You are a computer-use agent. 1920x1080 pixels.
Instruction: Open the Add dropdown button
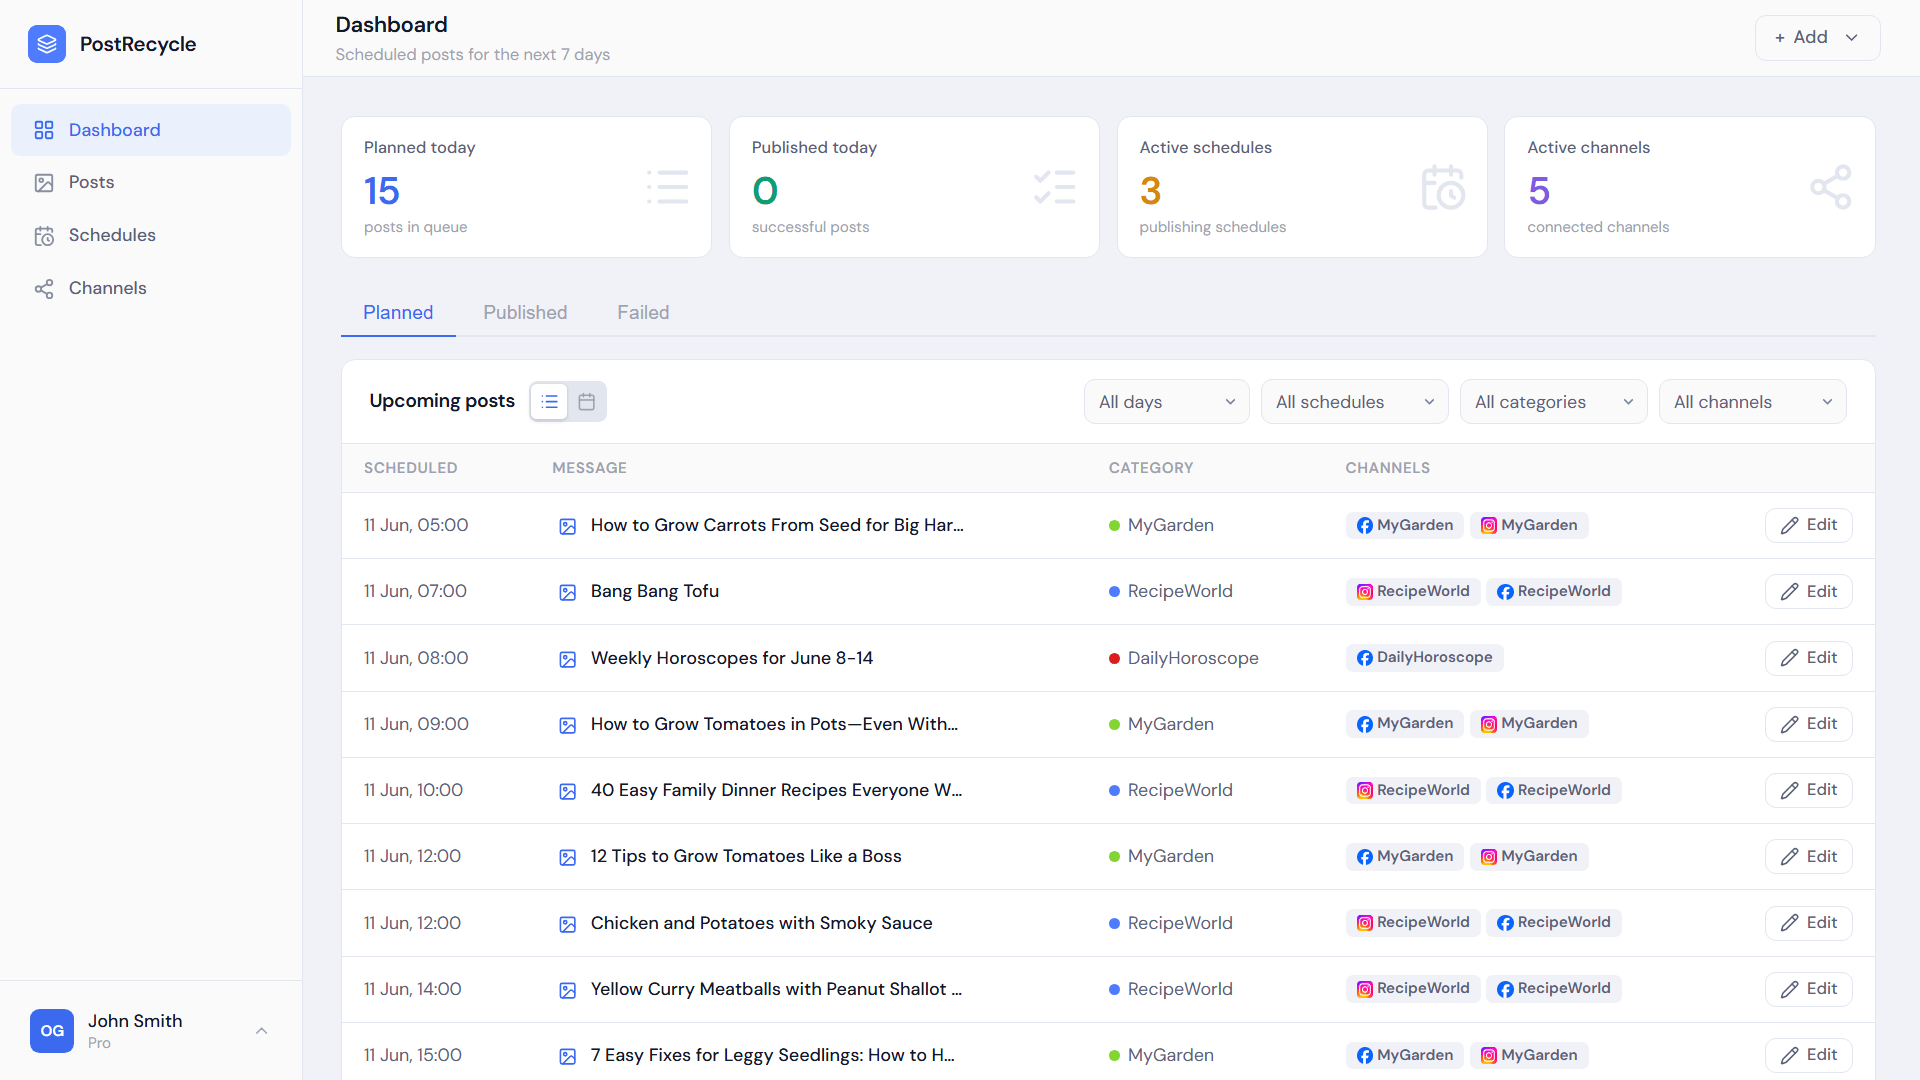(x=1817, y=37)
